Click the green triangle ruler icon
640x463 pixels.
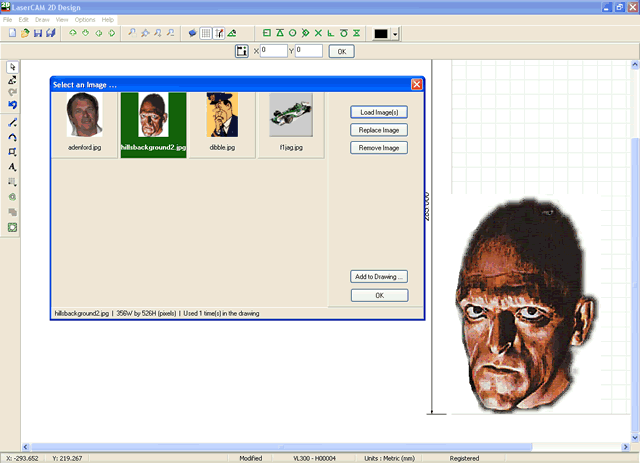point(232,33)
